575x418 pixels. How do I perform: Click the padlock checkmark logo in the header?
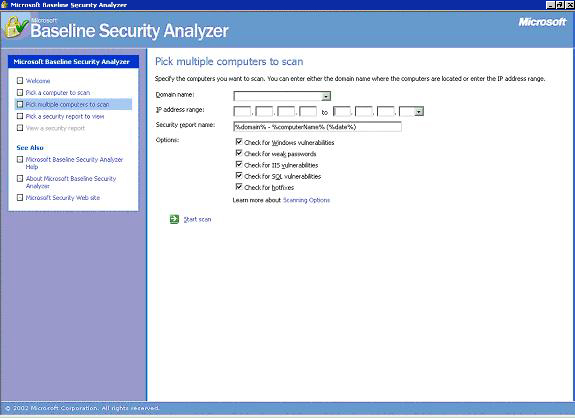(16, 28)
